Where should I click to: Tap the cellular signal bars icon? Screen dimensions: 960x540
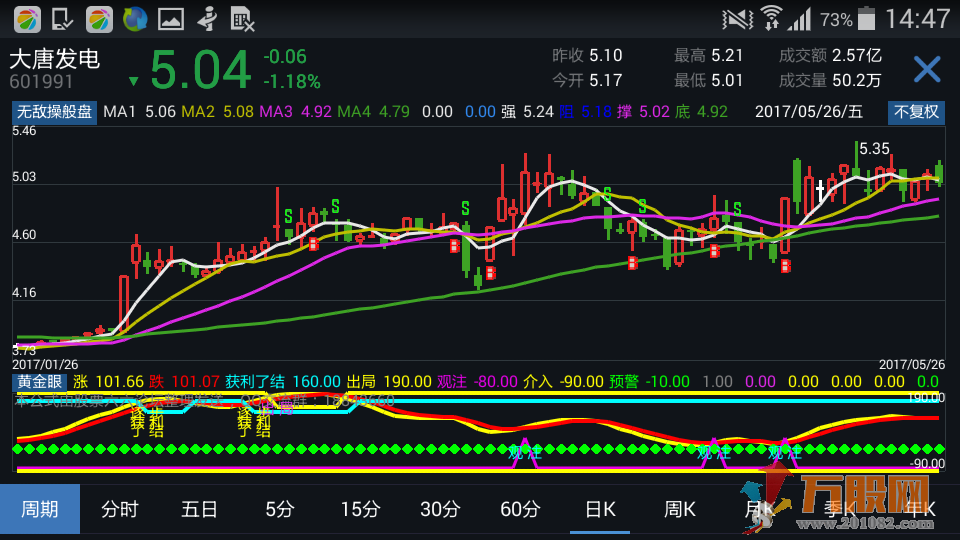pos(800,19)
